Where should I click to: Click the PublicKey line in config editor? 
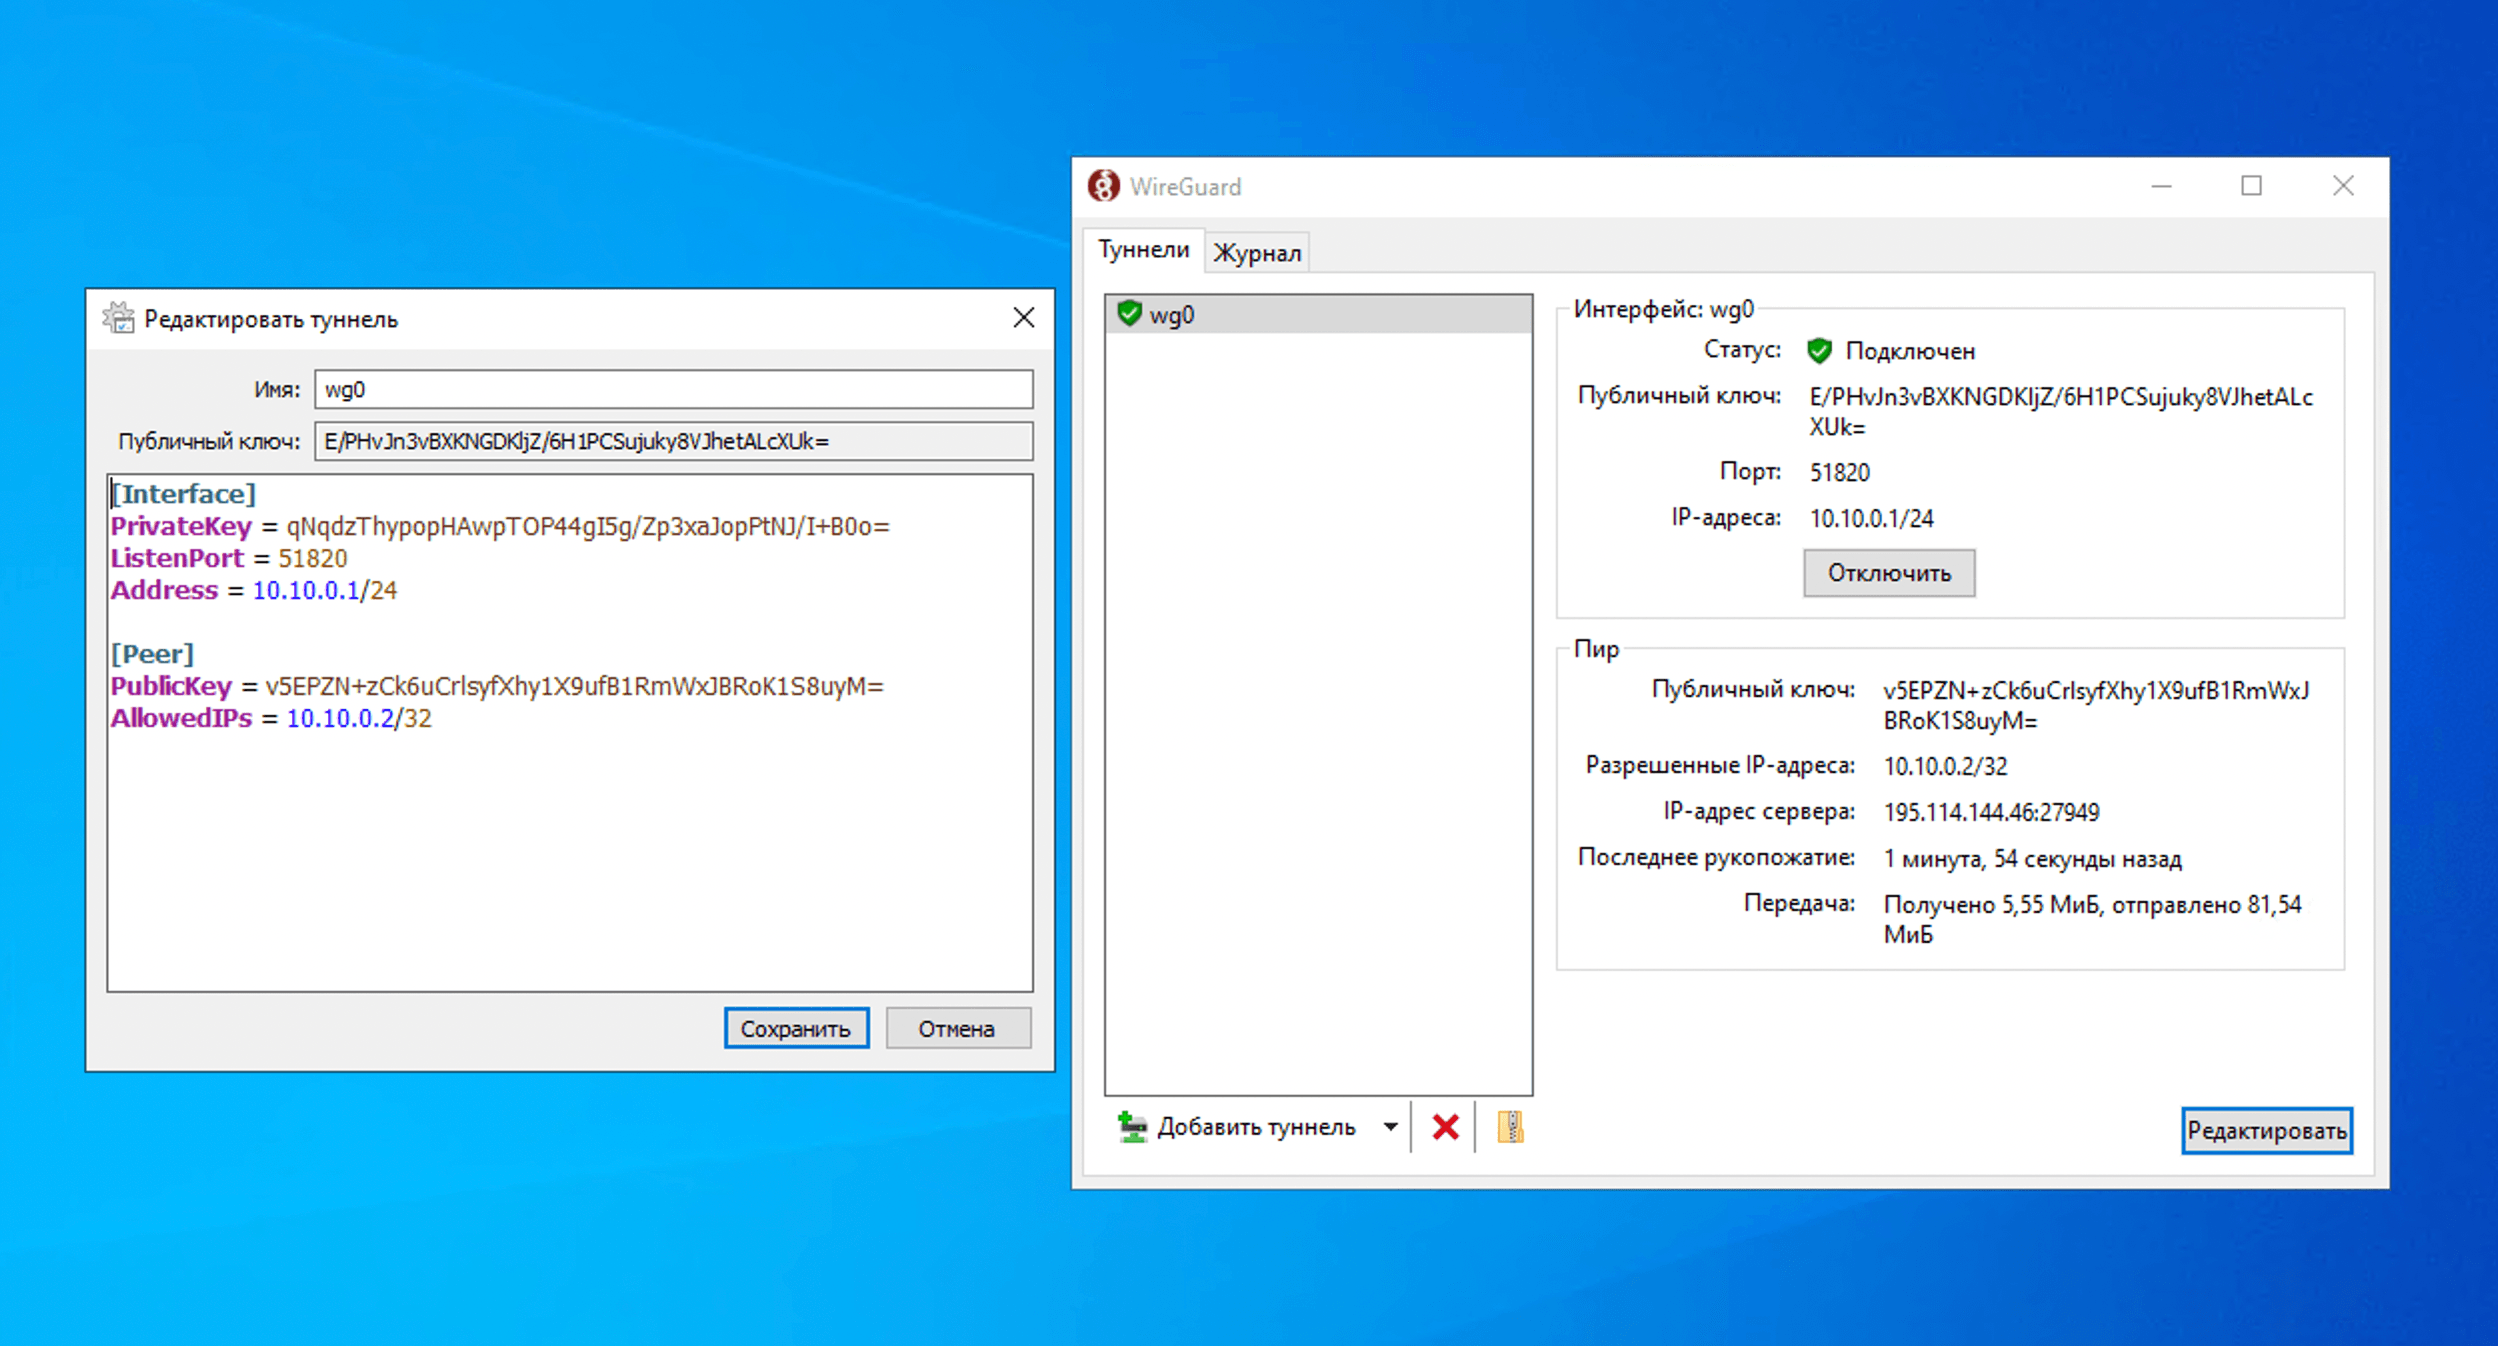pos(497,686)
